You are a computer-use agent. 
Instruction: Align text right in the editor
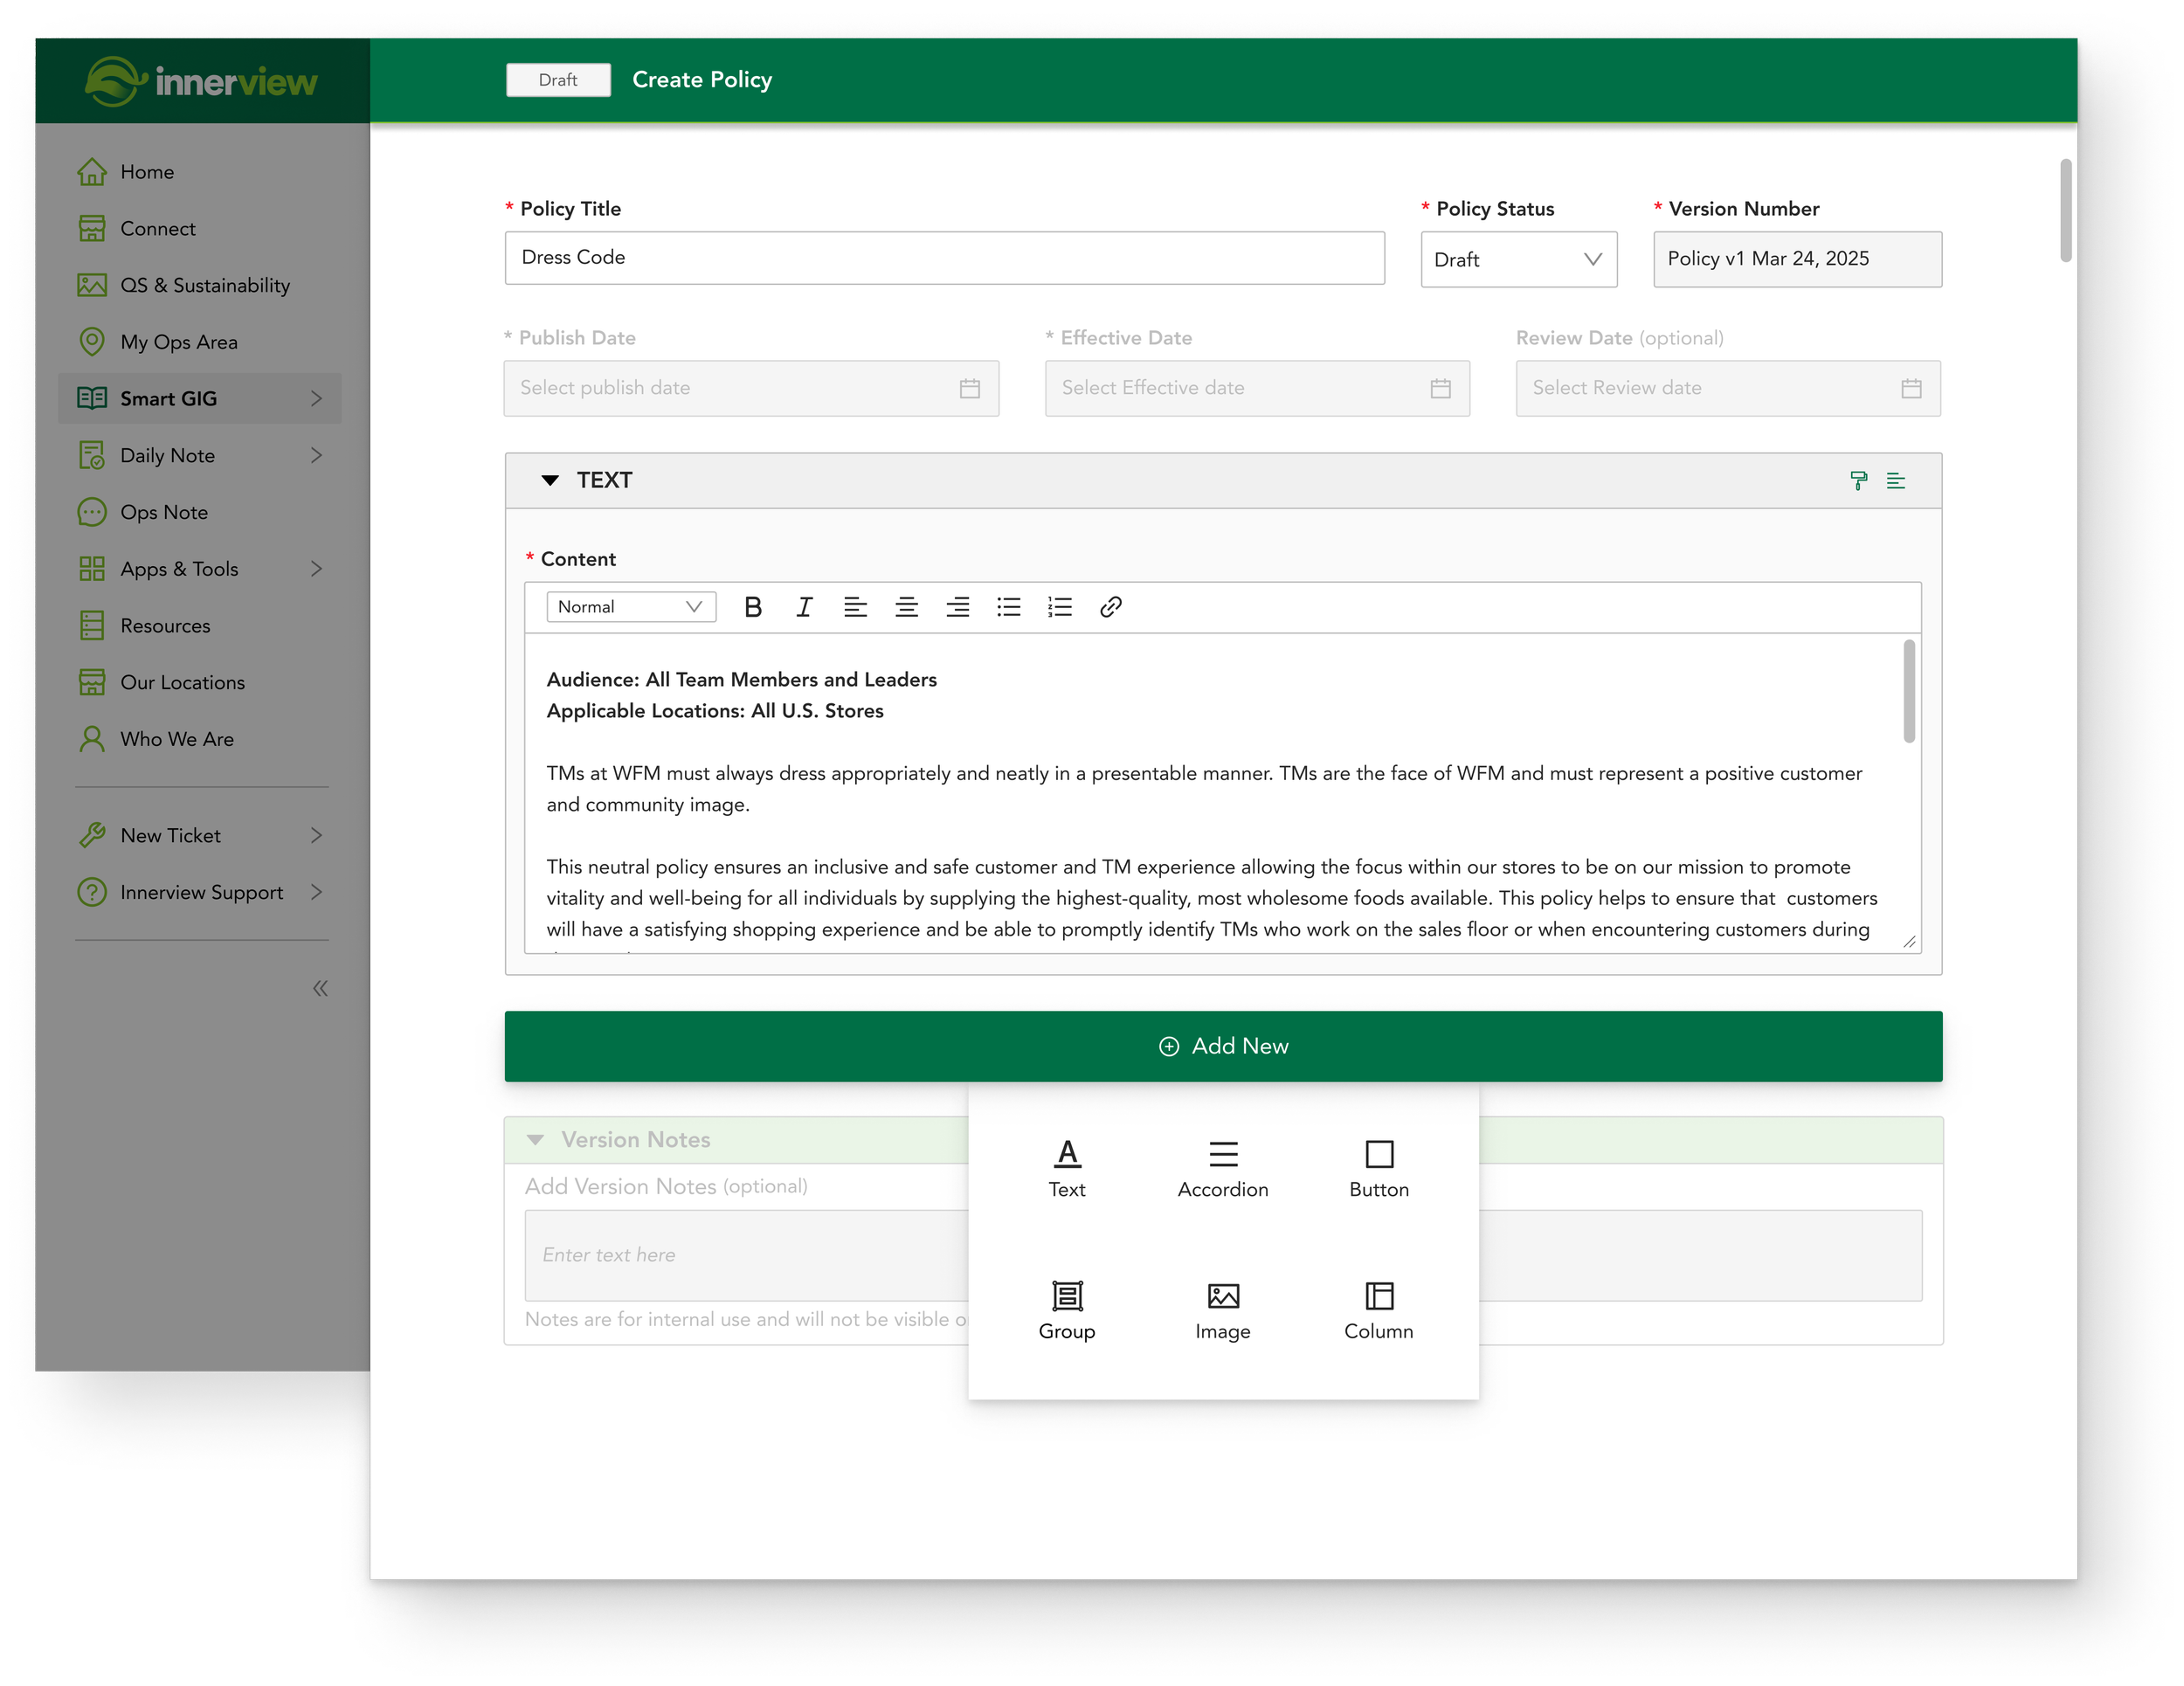point(957,607)
